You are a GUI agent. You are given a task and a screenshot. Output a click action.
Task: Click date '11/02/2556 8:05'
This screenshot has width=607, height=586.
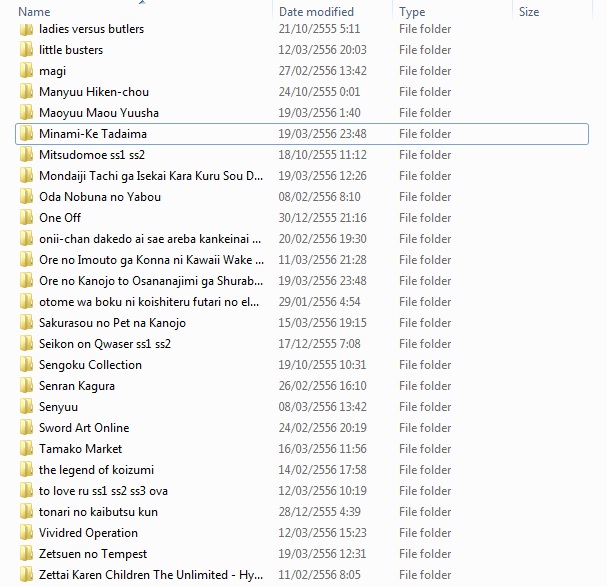pyautogui.click(x=319, y=575)
